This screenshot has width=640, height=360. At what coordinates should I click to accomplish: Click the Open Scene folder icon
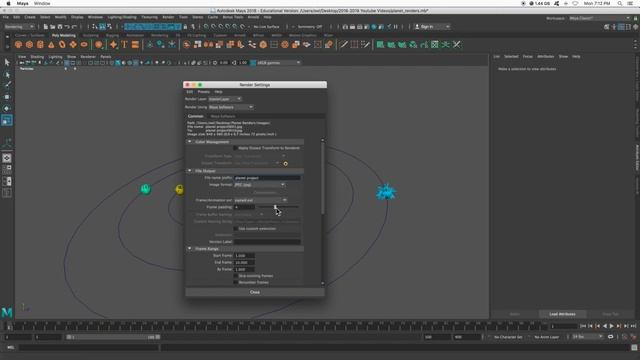coord(53,27)
